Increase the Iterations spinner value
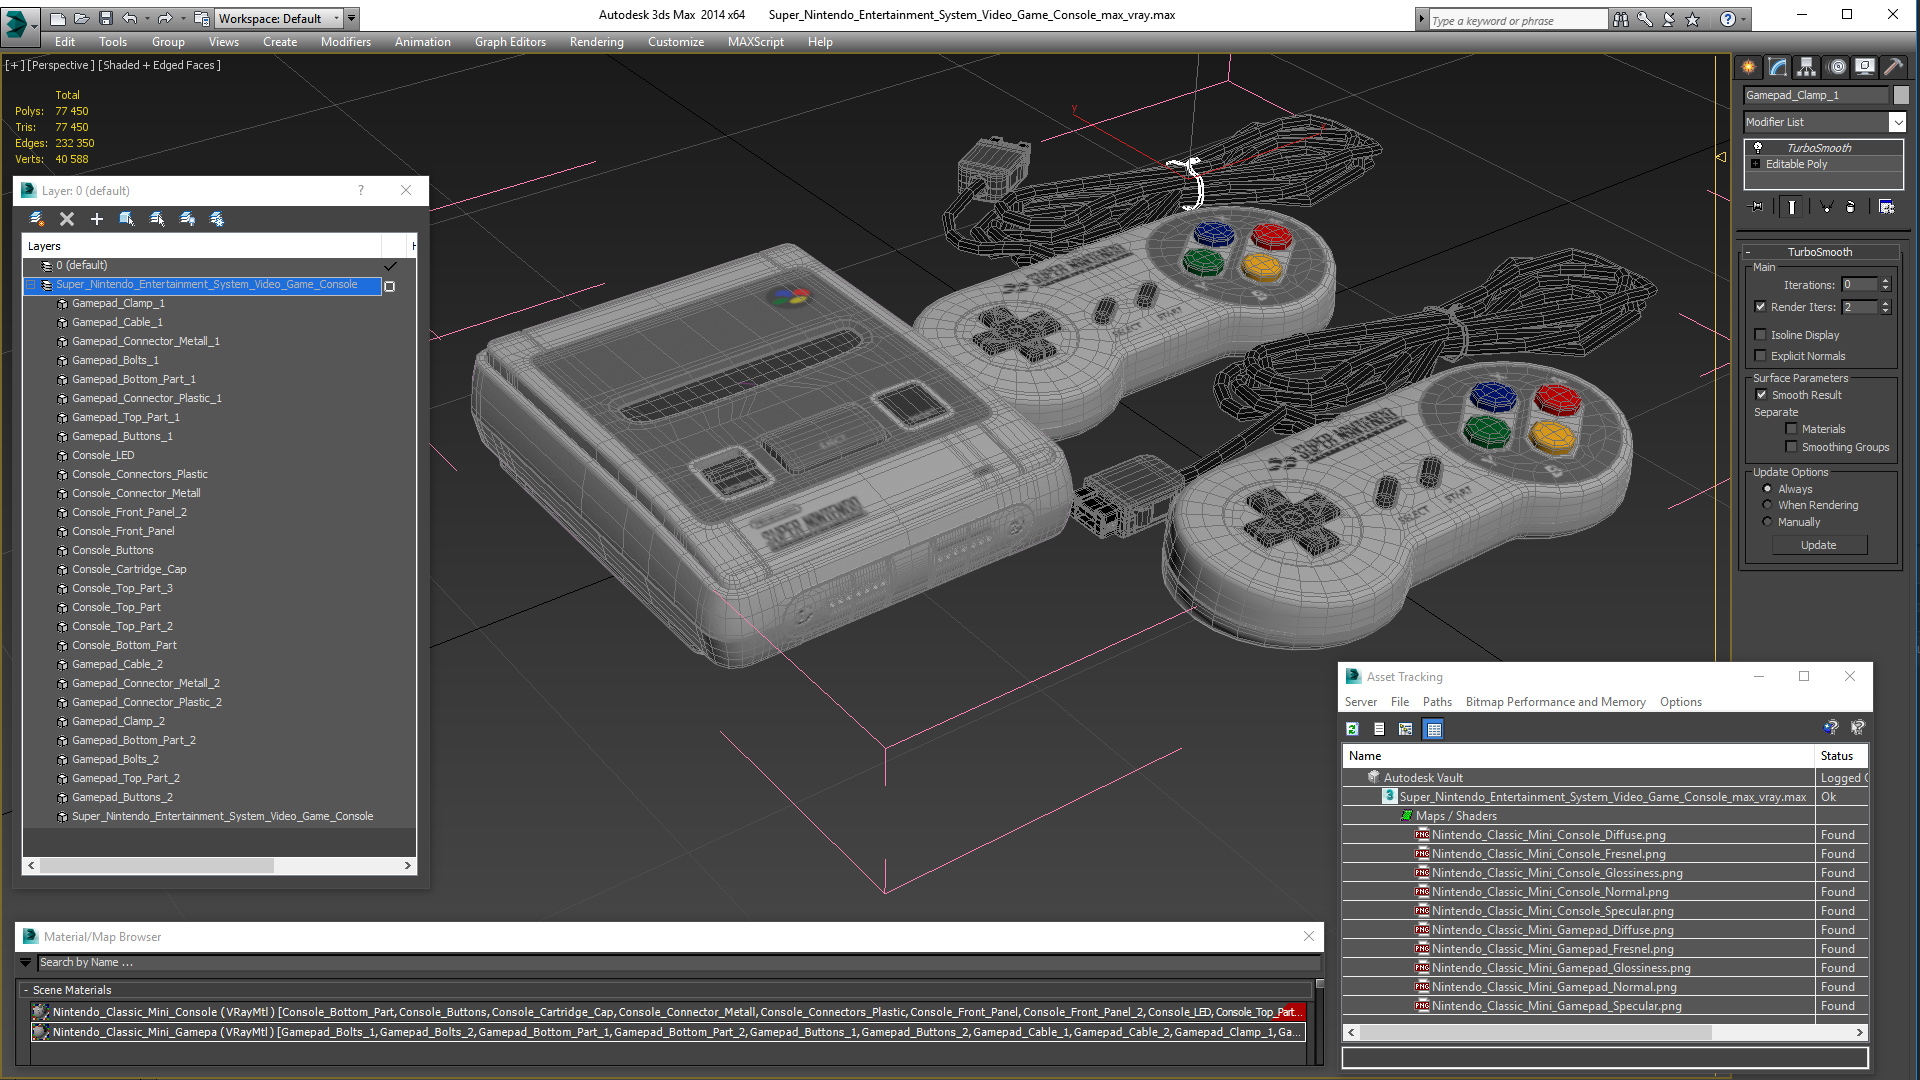1920x1080 pixels. 1885,281
